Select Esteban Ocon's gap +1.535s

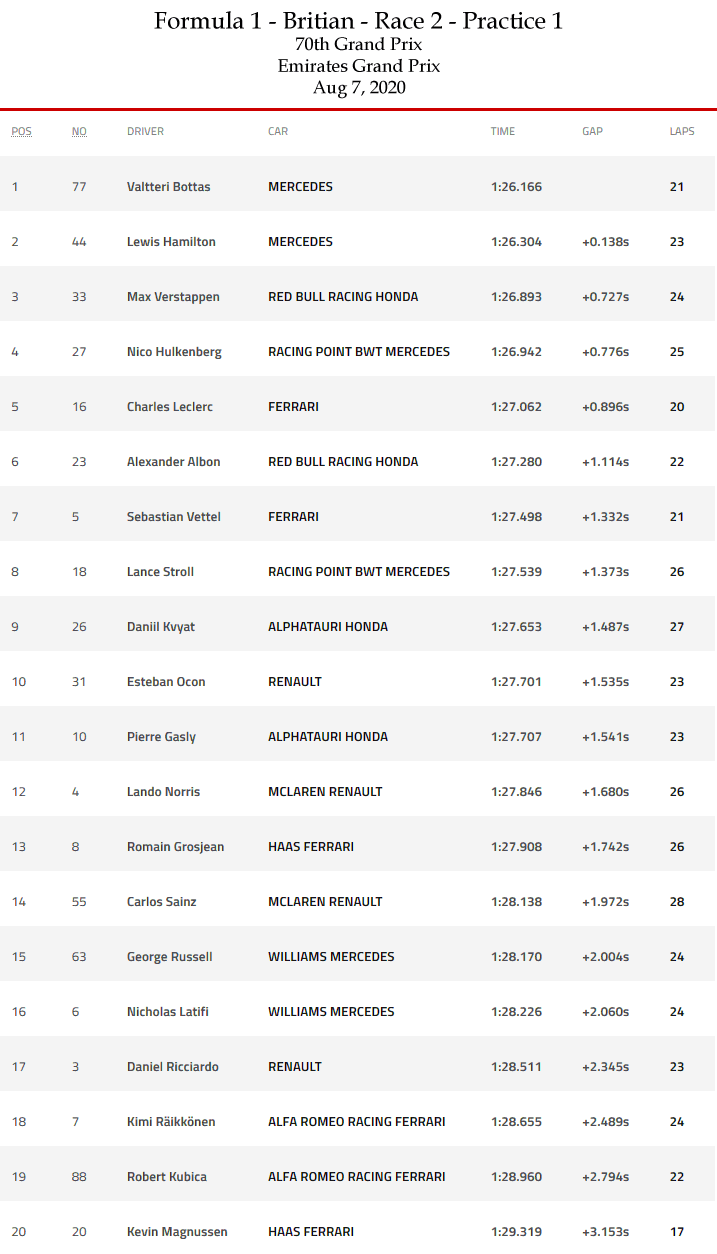605,682
